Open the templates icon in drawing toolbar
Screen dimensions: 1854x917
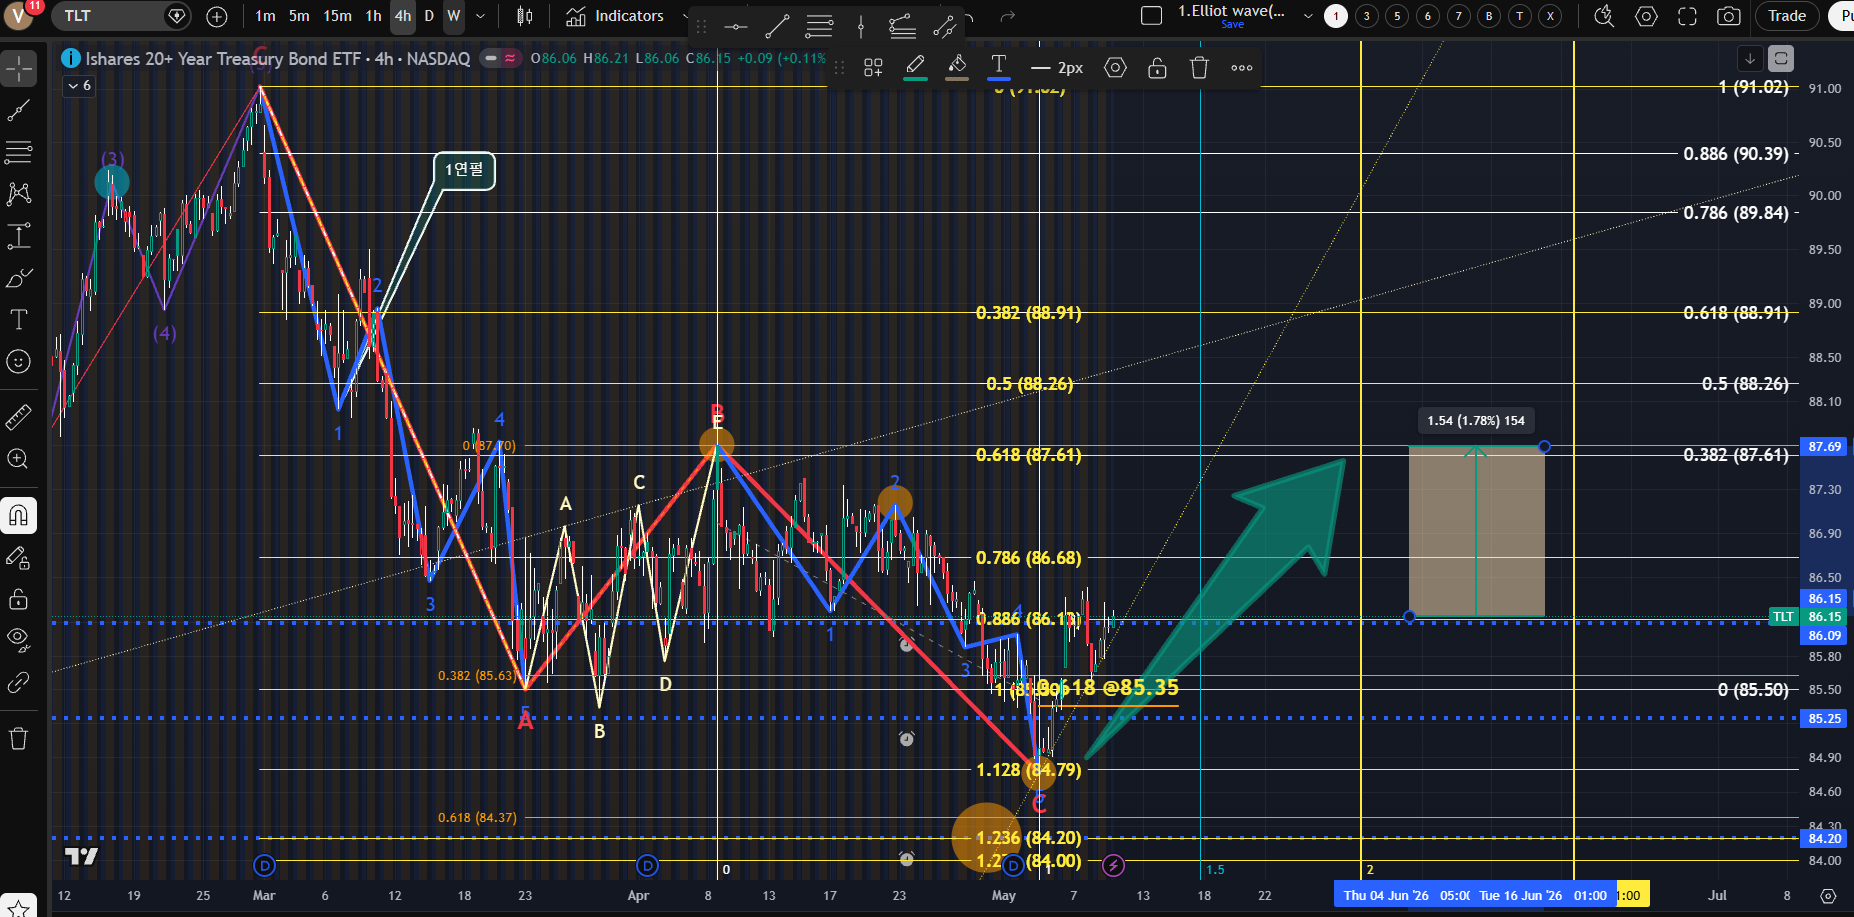873,68
